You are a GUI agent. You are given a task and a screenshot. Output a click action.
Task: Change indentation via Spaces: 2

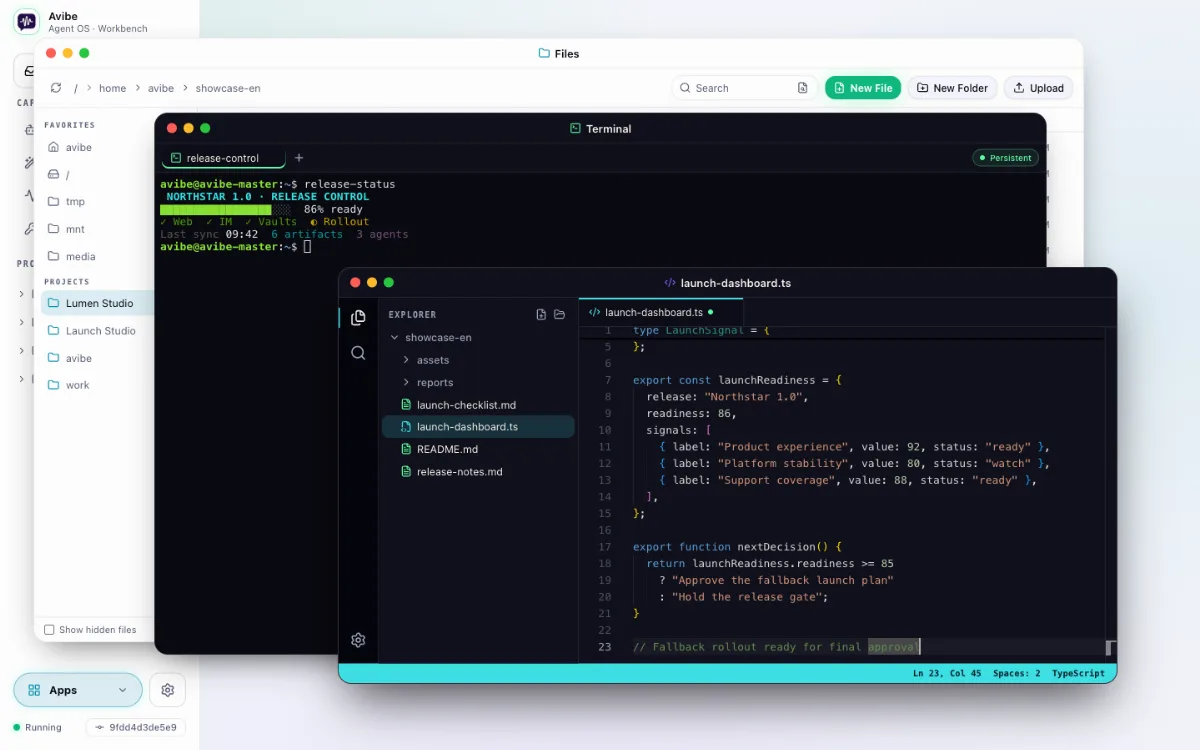[x=1016, y=673]
